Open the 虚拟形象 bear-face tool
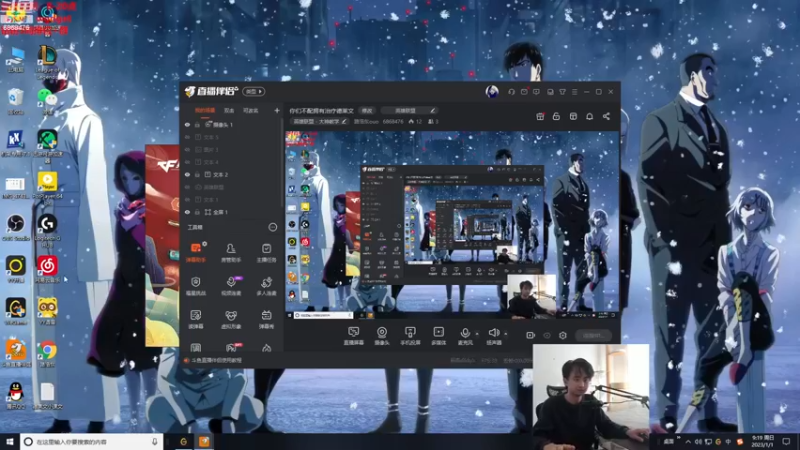 [231, 319]
